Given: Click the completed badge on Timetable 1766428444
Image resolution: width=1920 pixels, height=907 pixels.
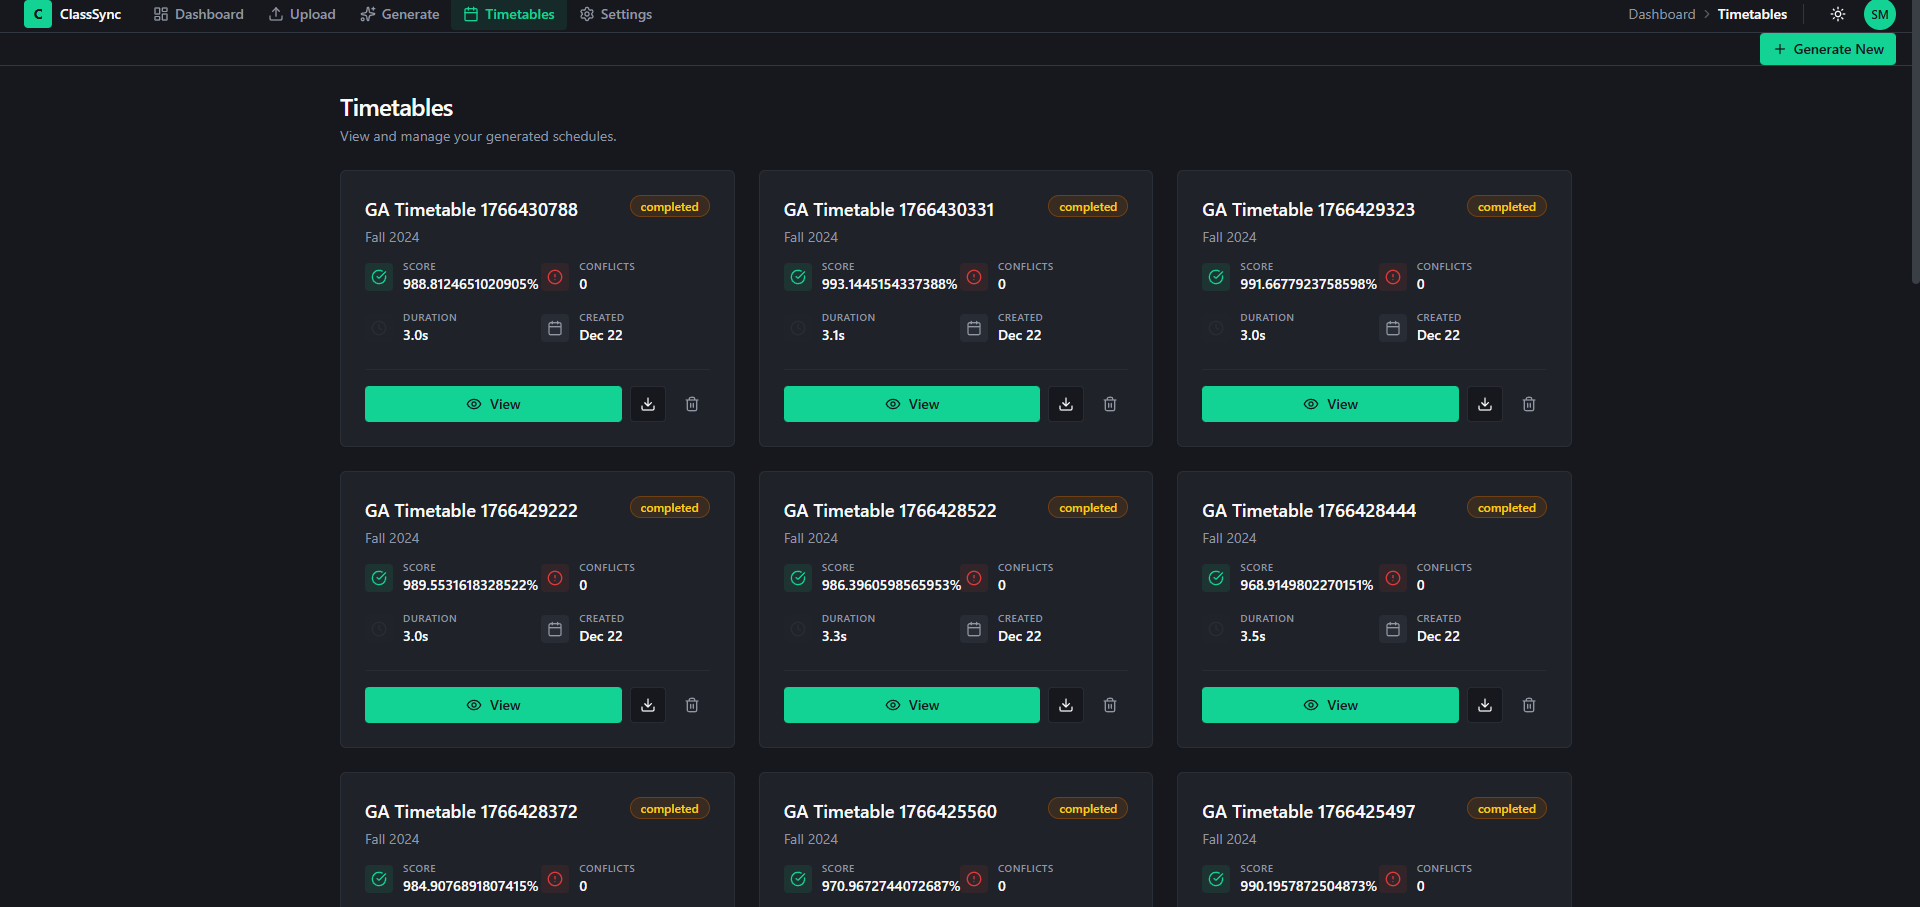Looking at the screenshot, I should coord(1507,508).
